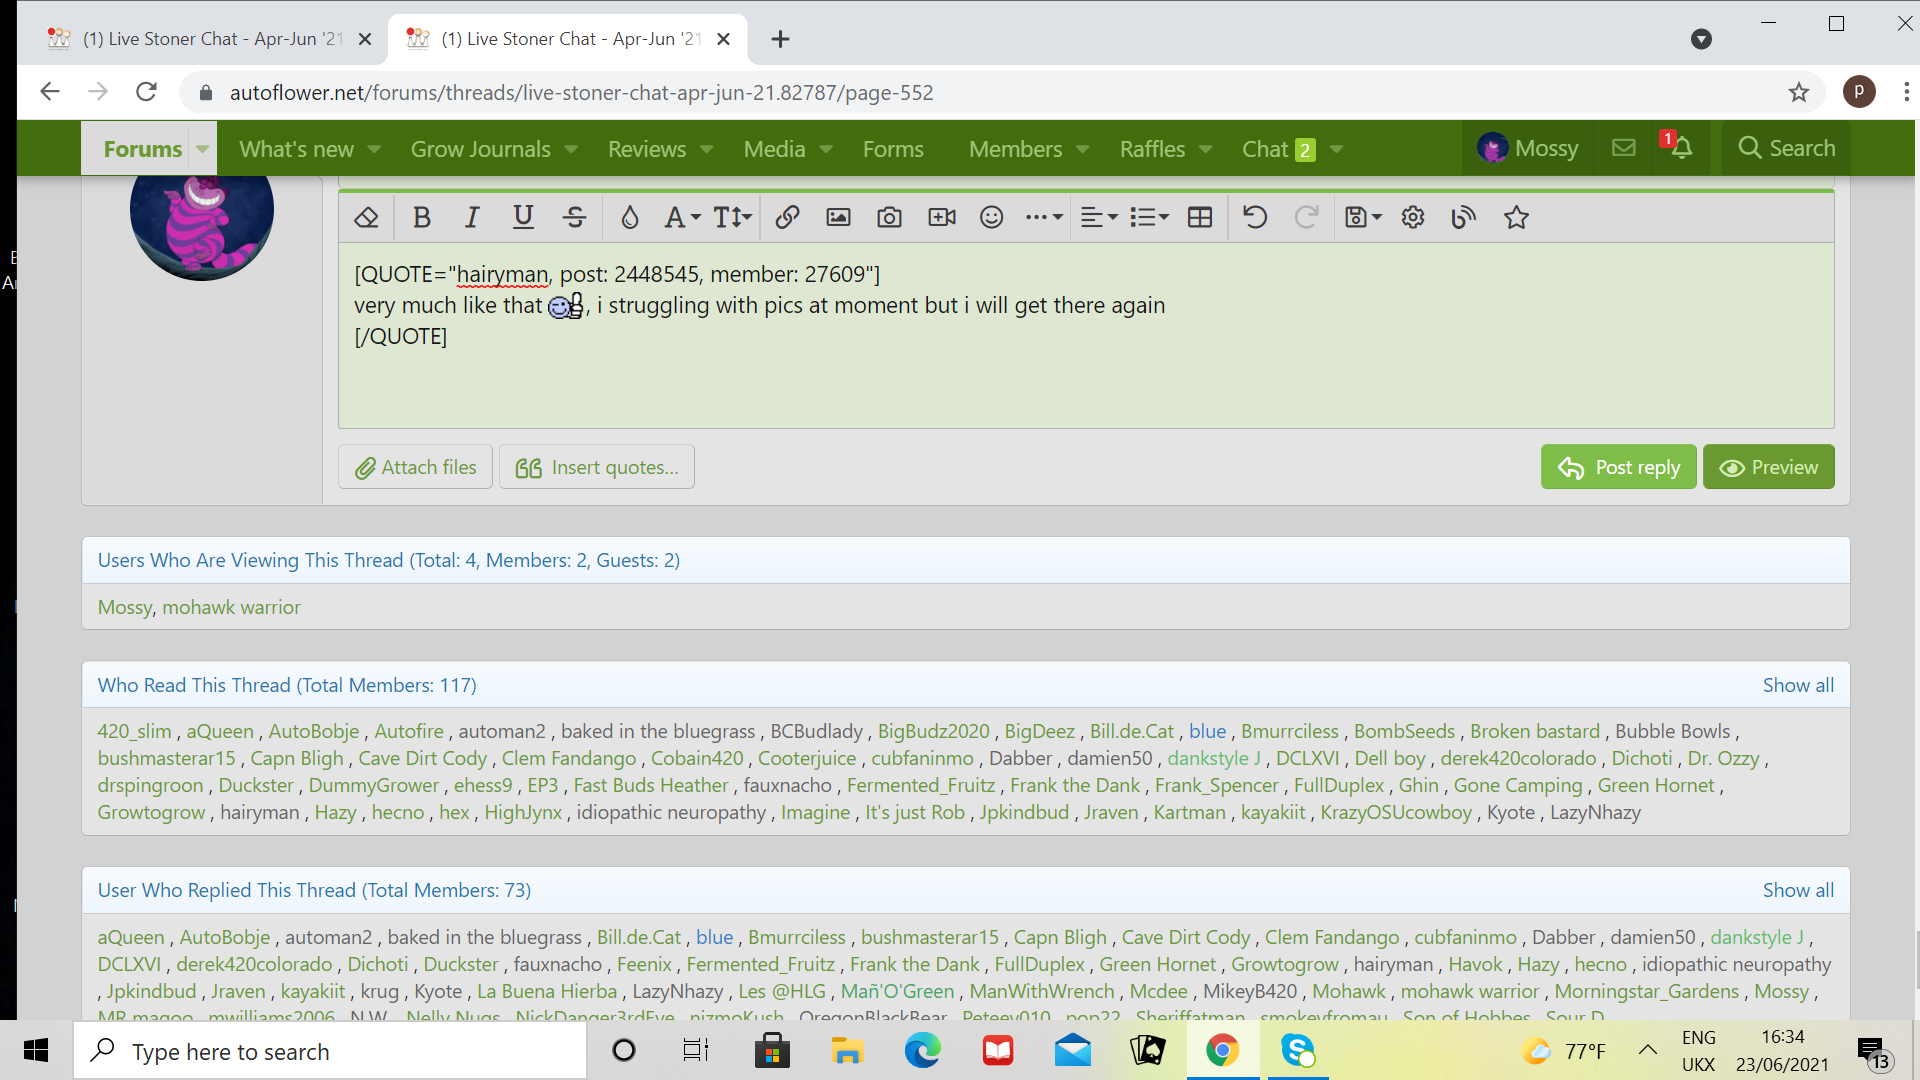Screen dimensions: 1920x1080
Task: Click the Attach files button
Action: [416, 467]
